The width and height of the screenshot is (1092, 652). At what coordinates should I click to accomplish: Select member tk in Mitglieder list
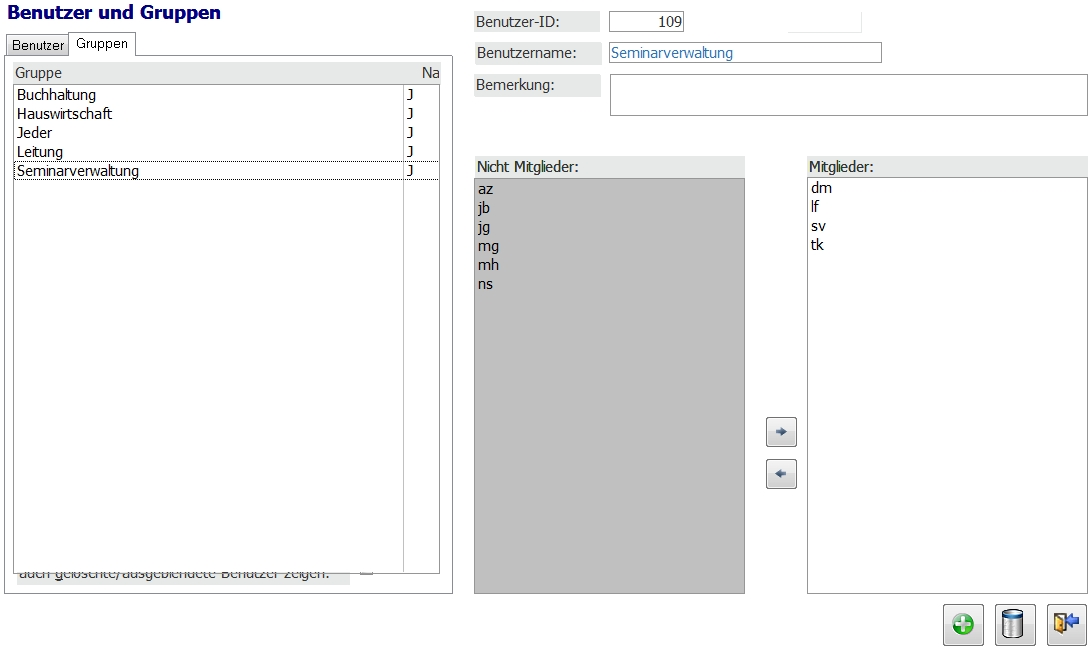(818, 245)
